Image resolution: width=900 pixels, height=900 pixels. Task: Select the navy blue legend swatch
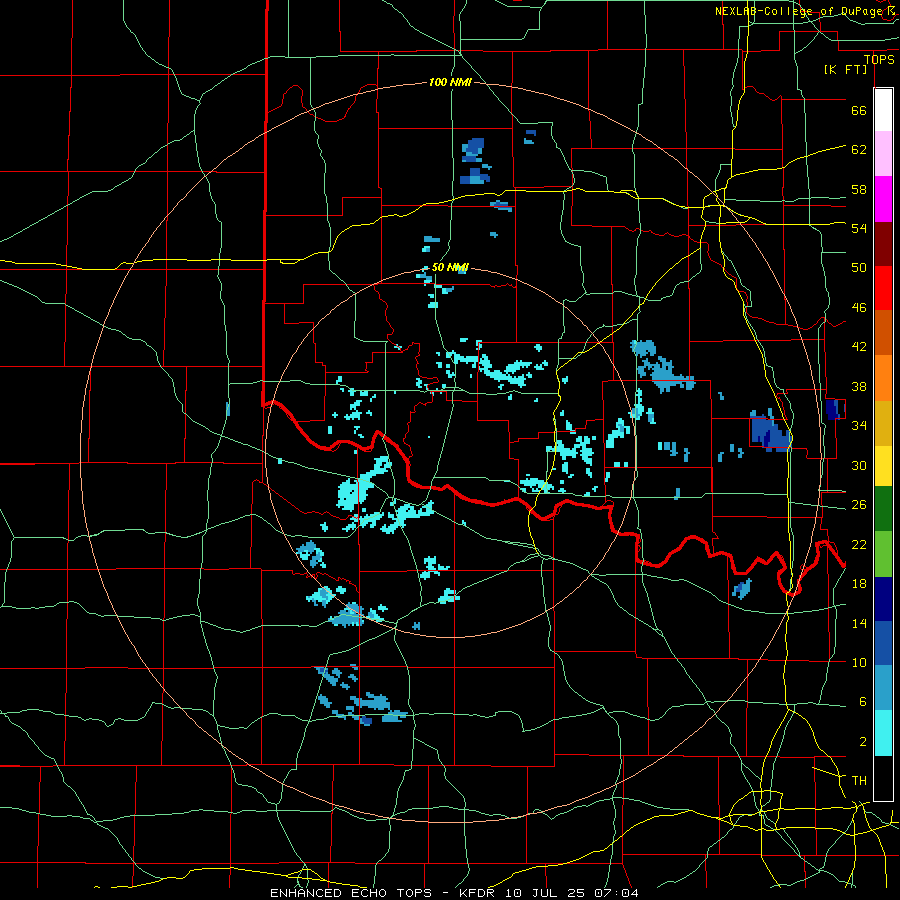tap(883, 599)
